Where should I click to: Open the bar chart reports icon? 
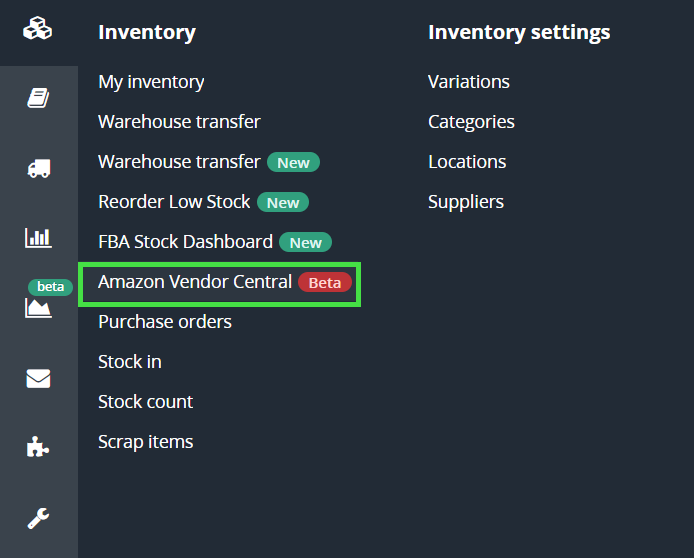[x=38, y=238]
